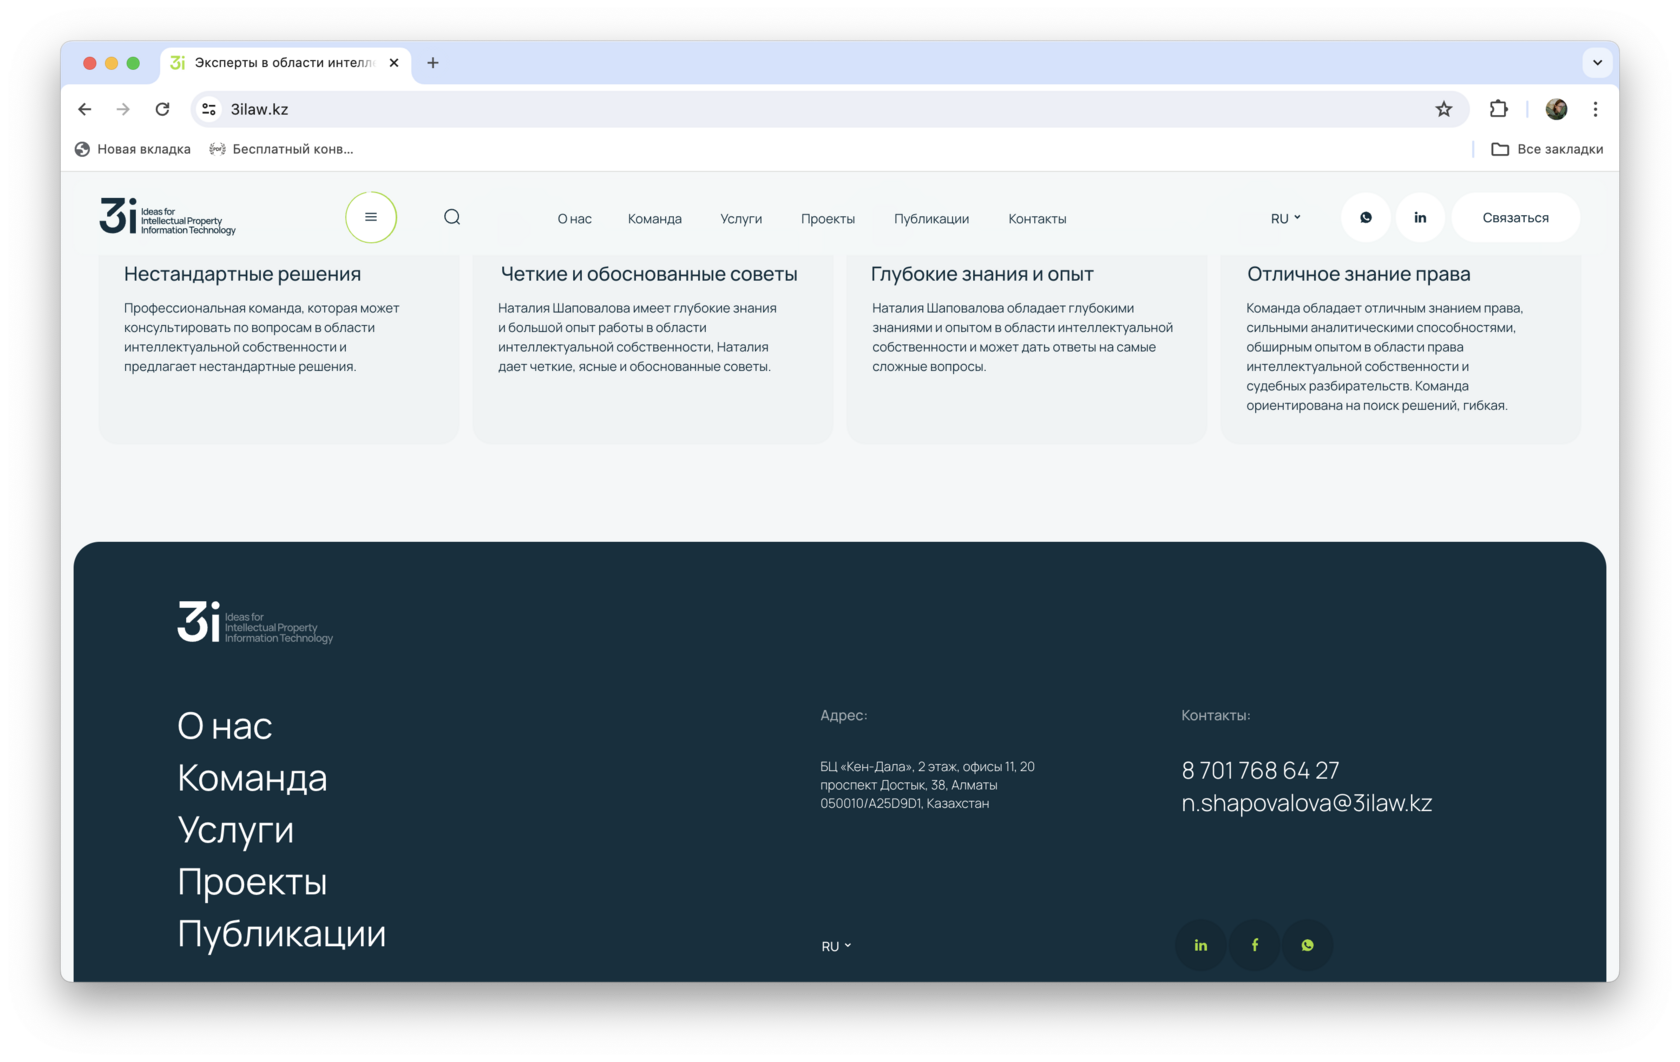
Task: Open browser extensions puzzle icon
Action: click(1498, 109)
